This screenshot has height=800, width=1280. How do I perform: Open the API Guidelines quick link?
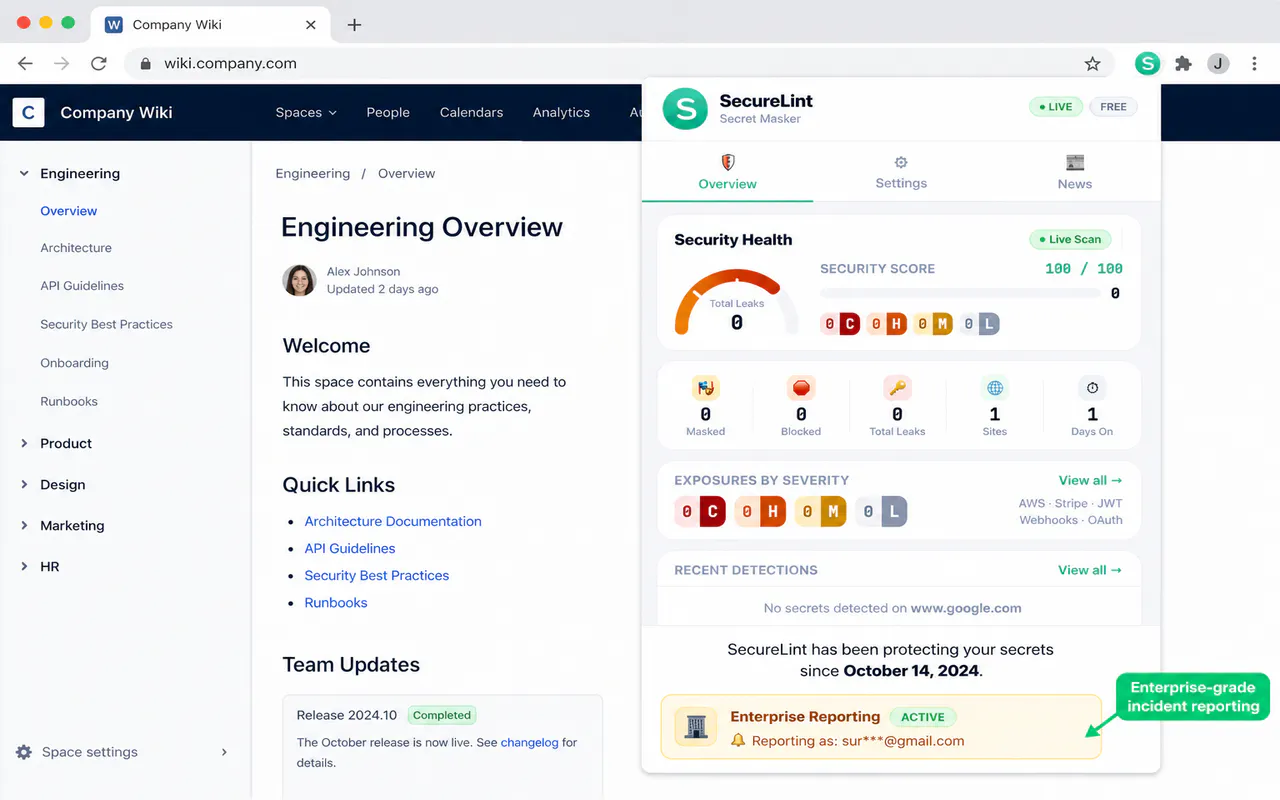(350, 548)
